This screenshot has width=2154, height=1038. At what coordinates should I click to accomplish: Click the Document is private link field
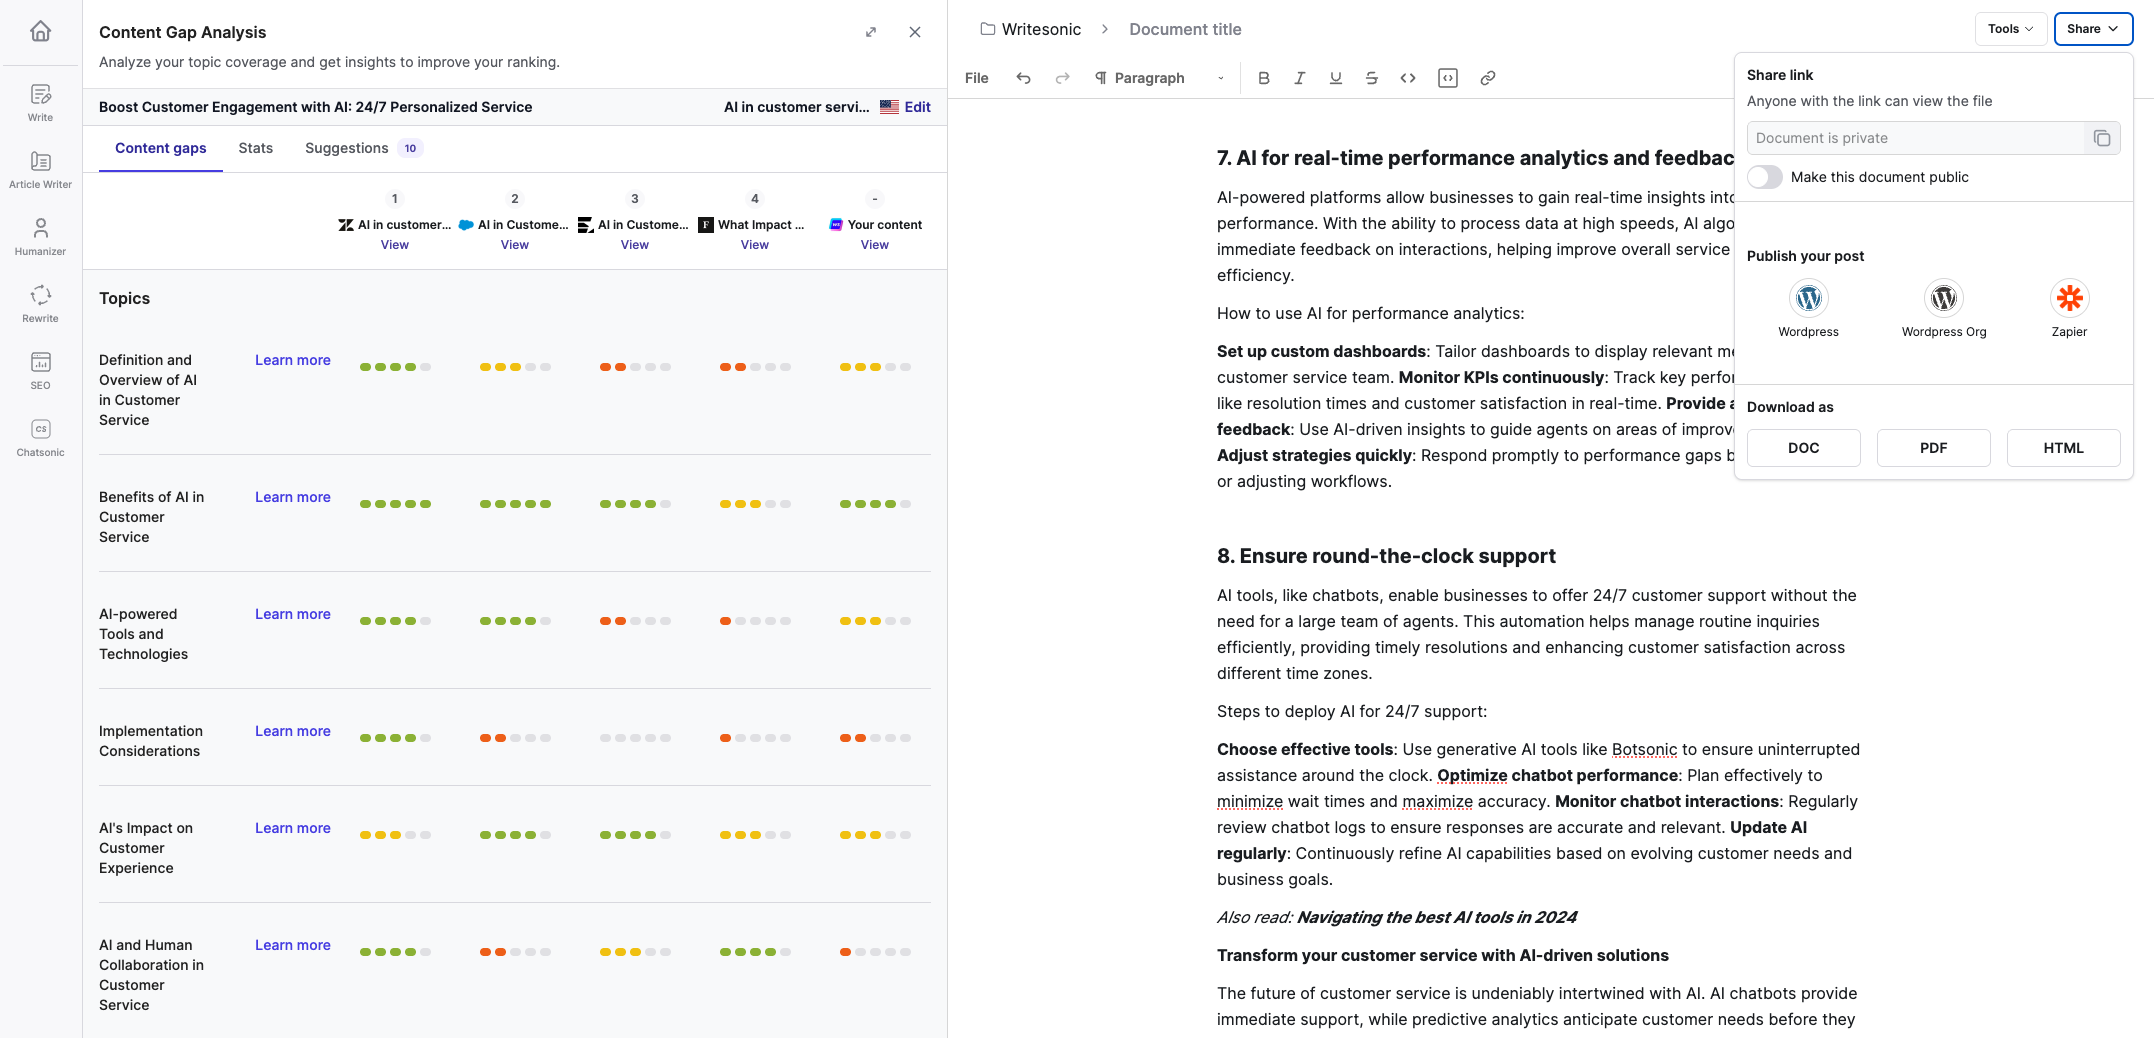tap(1915, 138)
